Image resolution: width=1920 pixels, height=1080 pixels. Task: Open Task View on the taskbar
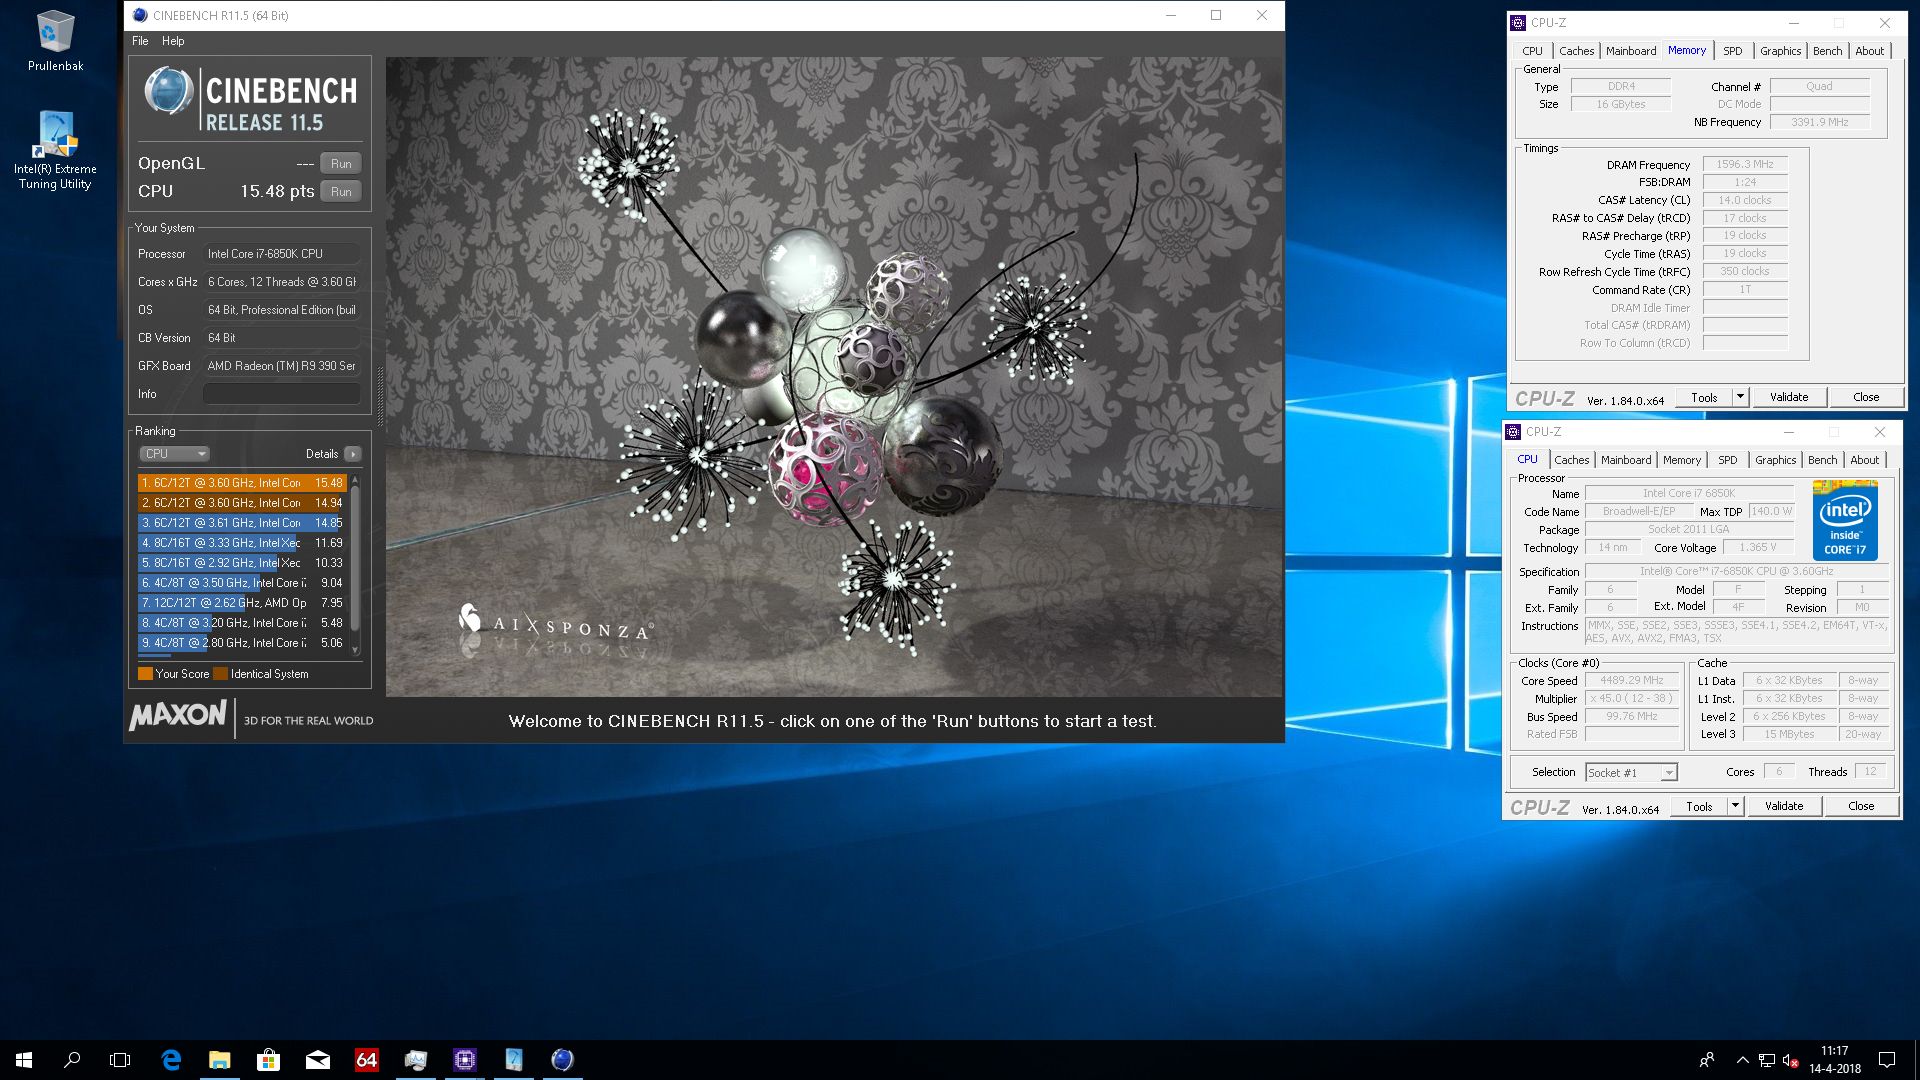[x=120, y=1060]
